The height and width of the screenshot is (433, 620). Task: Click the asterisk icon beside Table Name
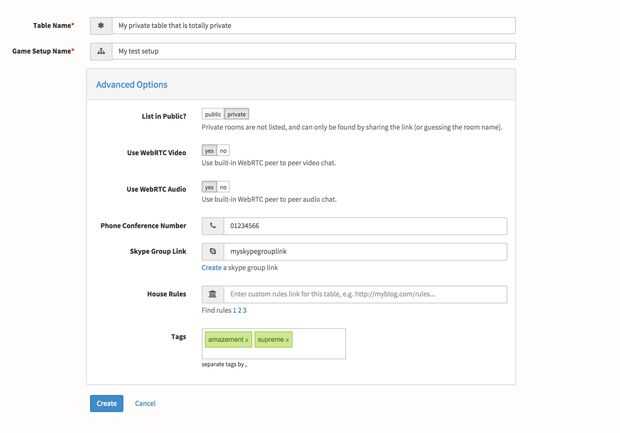pyautogui.click(x=101, y=25)
